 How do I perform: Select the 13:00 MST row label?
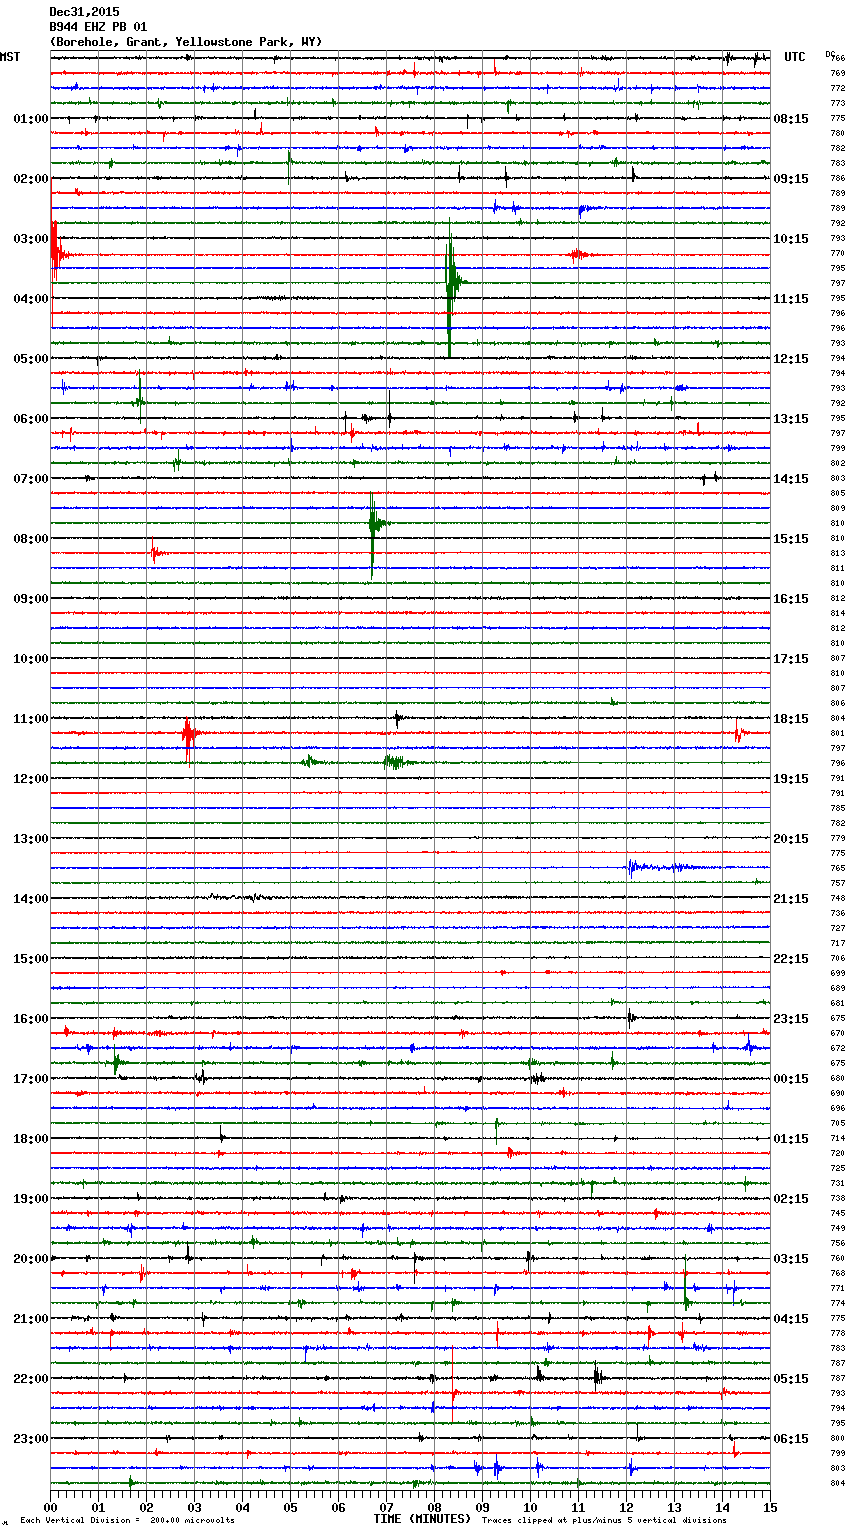[31, 839]
